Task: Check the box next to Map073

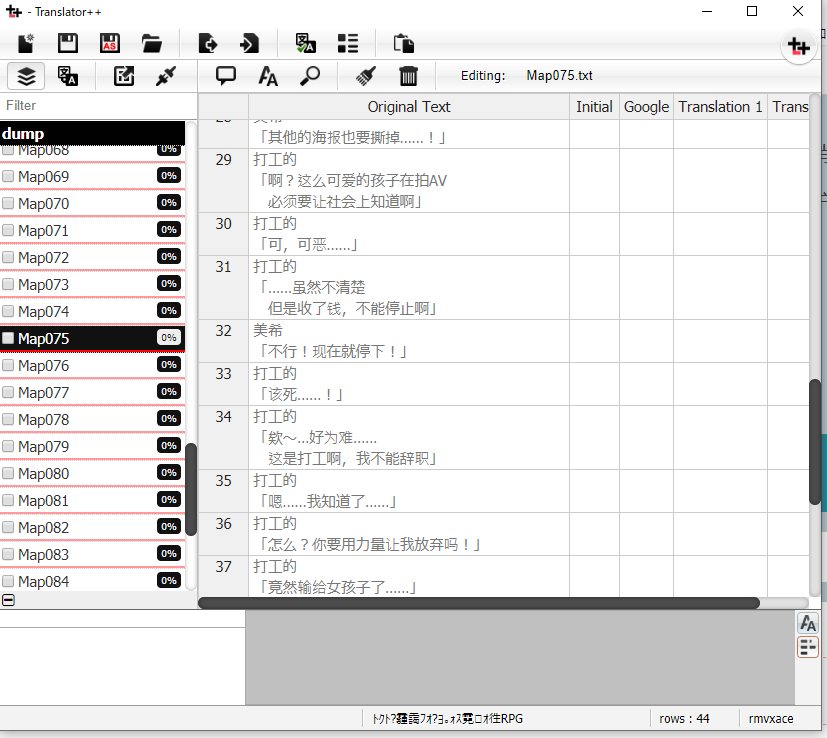Action: point(8,284)
